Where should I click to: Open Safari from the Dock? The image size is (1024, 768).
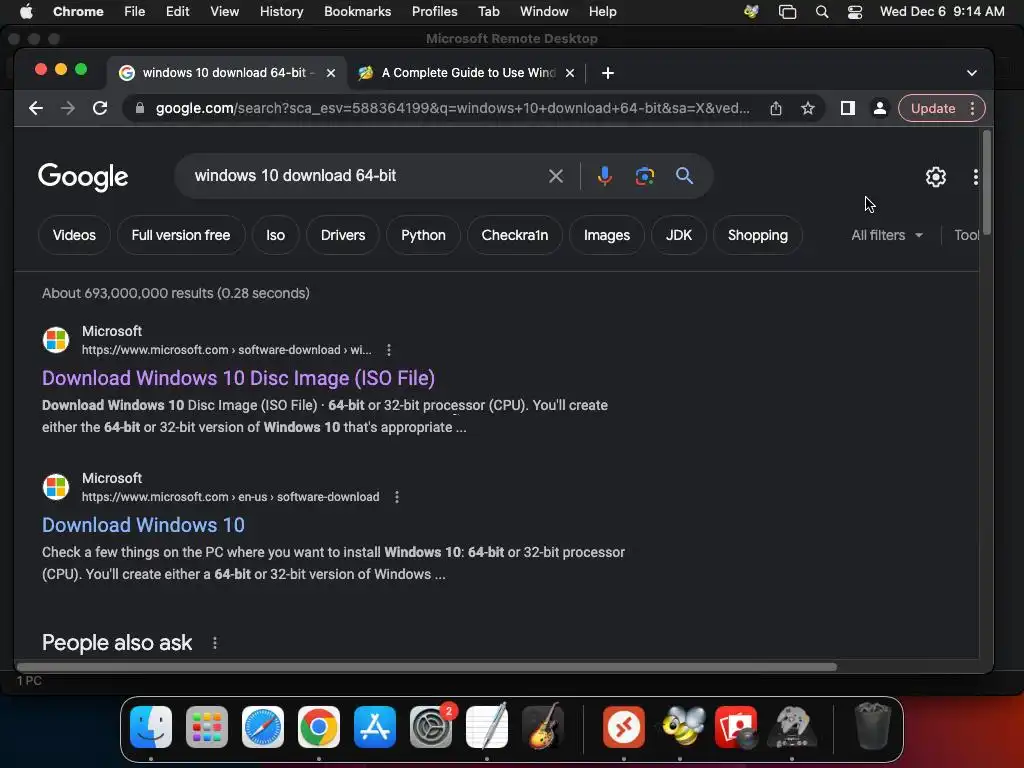click(x=263, y=727)
